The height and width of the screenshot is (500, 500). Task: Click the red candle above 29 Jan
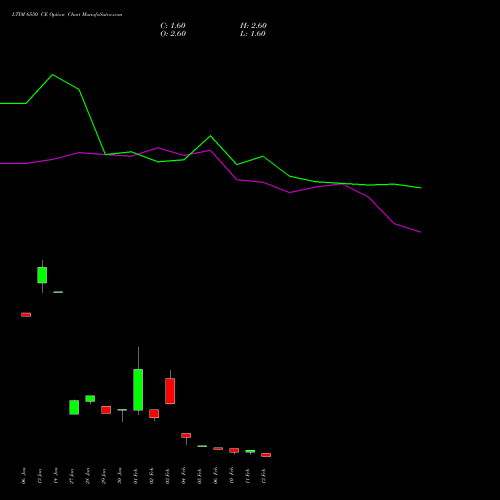coord(106,410)
